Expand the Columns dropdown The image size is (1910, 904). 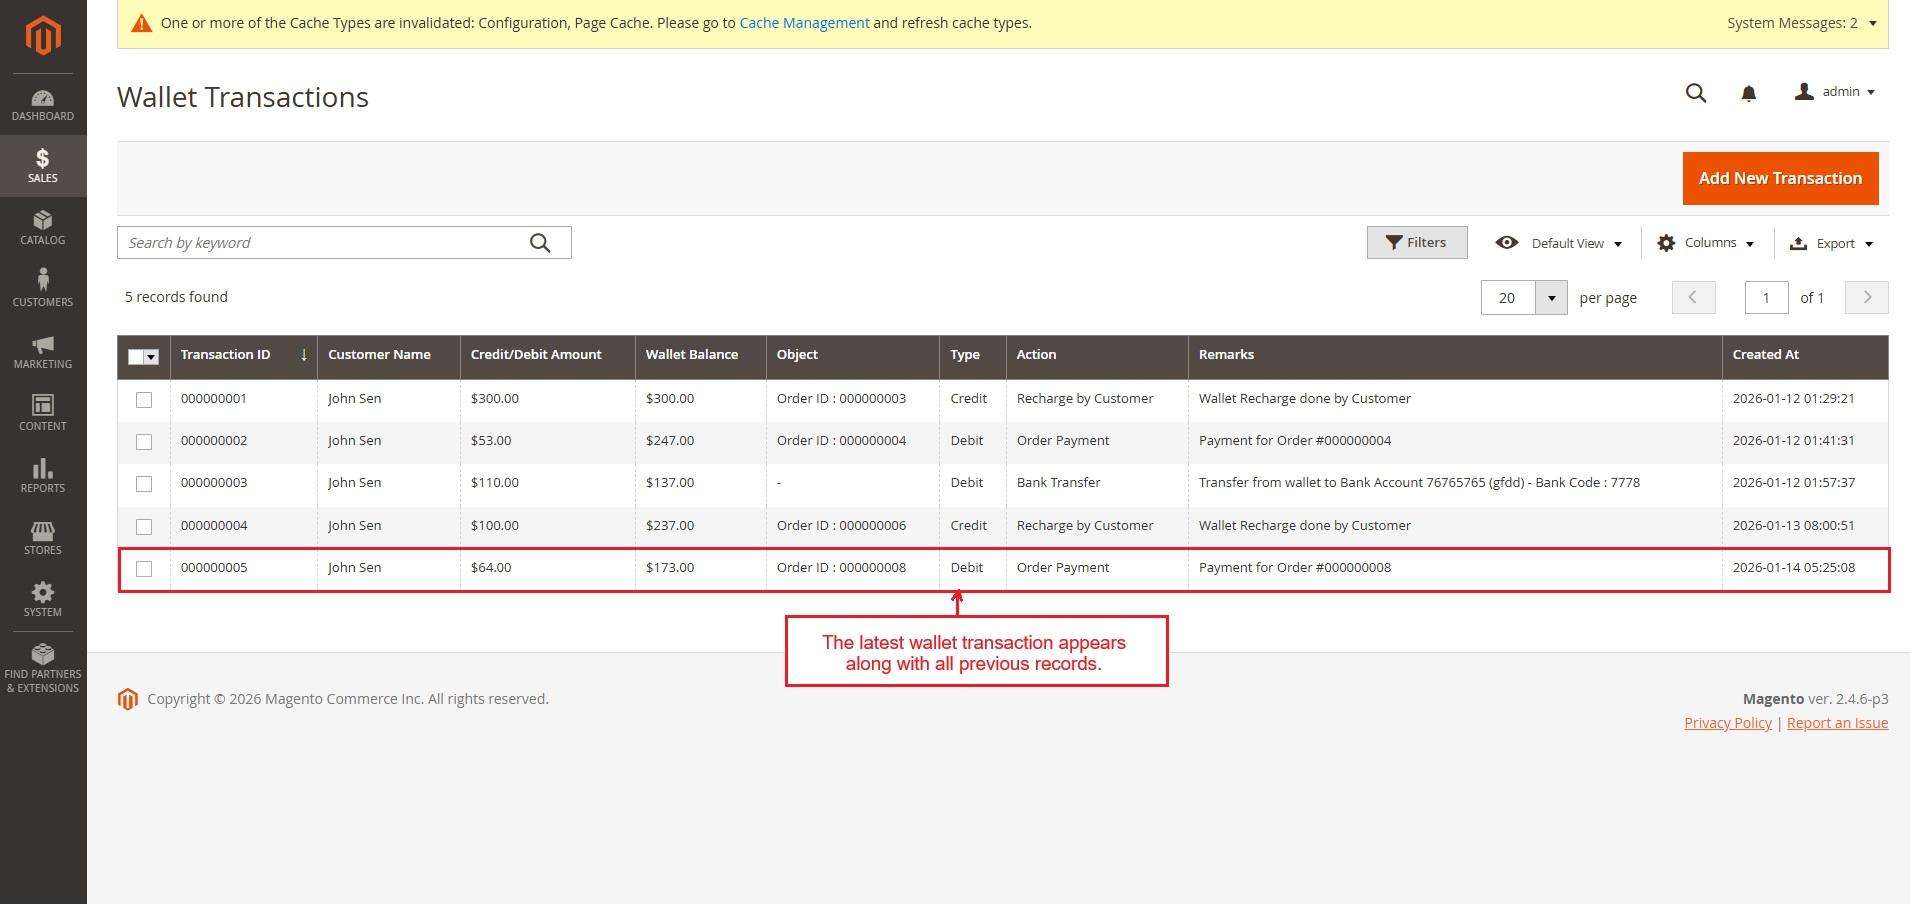(x=1706, y=243)
